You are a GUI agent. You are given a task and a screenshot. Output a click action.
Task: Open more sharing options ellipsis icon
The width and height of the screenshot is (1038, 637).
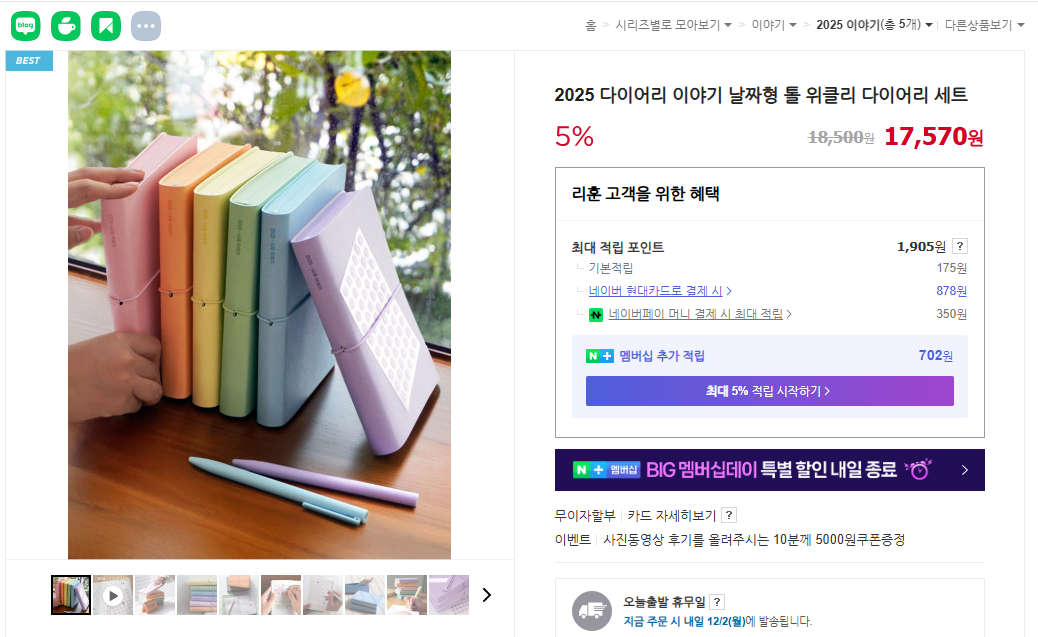coord(146,26)
